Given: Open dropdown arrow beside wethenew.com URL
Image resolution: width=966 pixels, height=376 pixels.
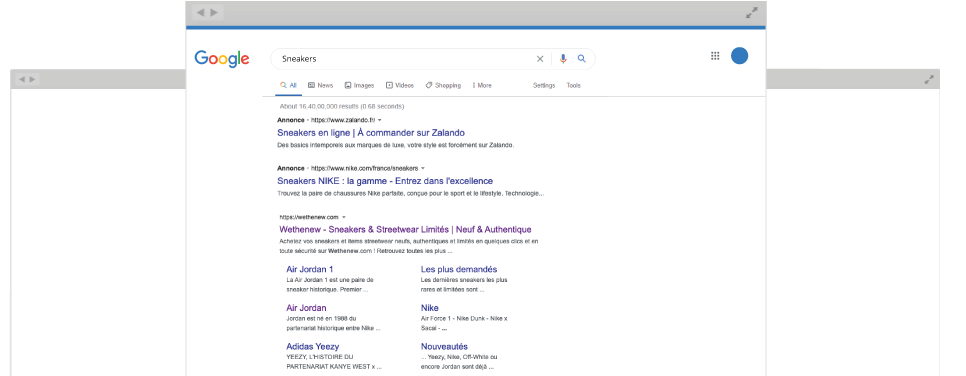Looking at the screenshot, I should point(344,217).
